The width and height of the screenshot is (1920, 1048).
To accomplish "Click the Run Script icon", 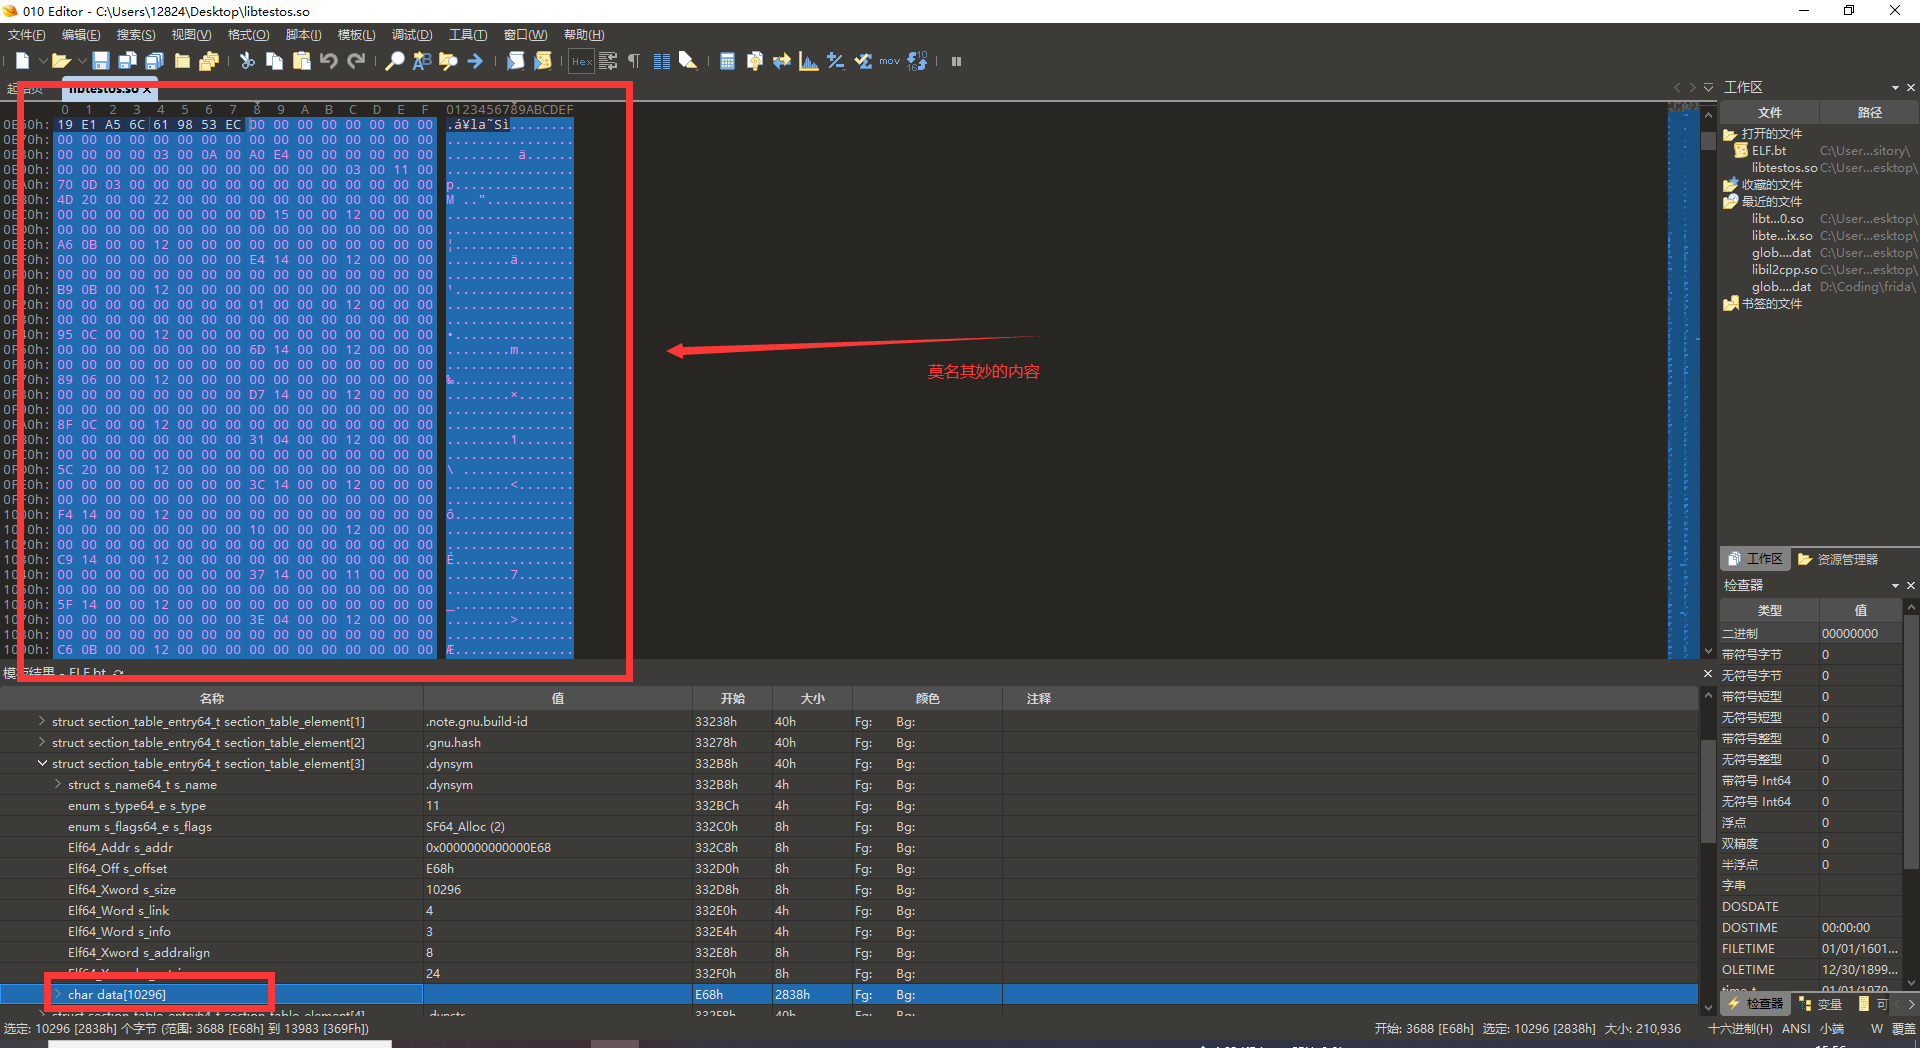I will click(515, 61).
